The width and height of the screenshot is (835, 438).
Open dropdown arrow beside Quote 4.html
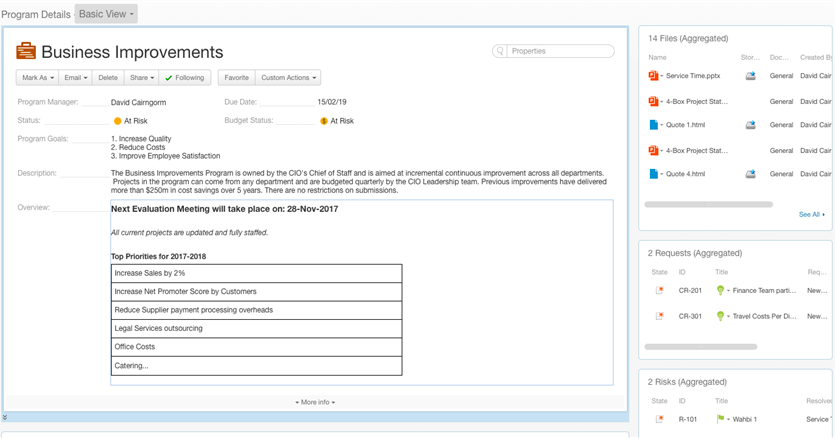click(662, 174)
